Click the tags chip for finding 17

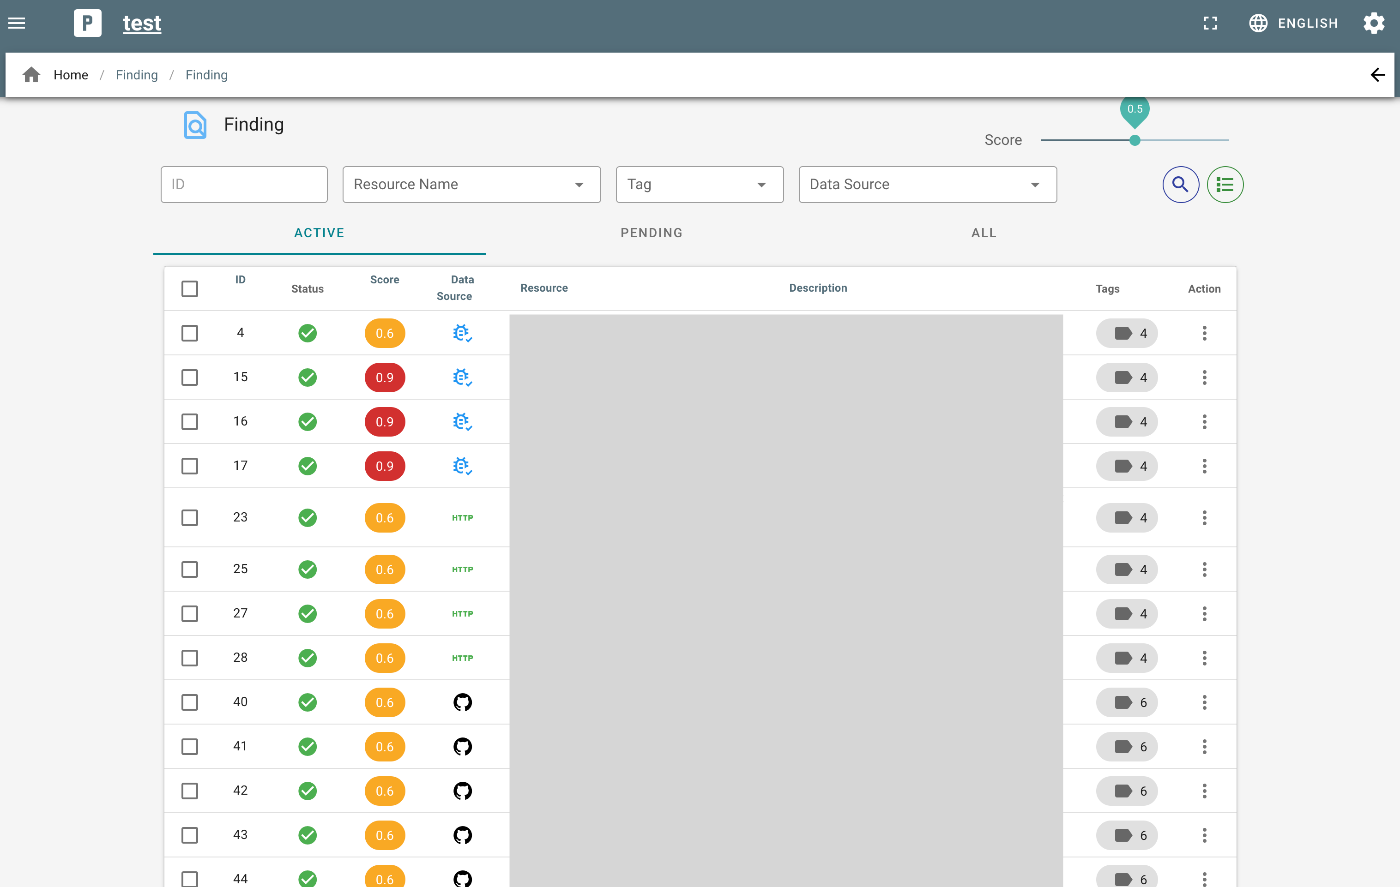pos(1127,466)
